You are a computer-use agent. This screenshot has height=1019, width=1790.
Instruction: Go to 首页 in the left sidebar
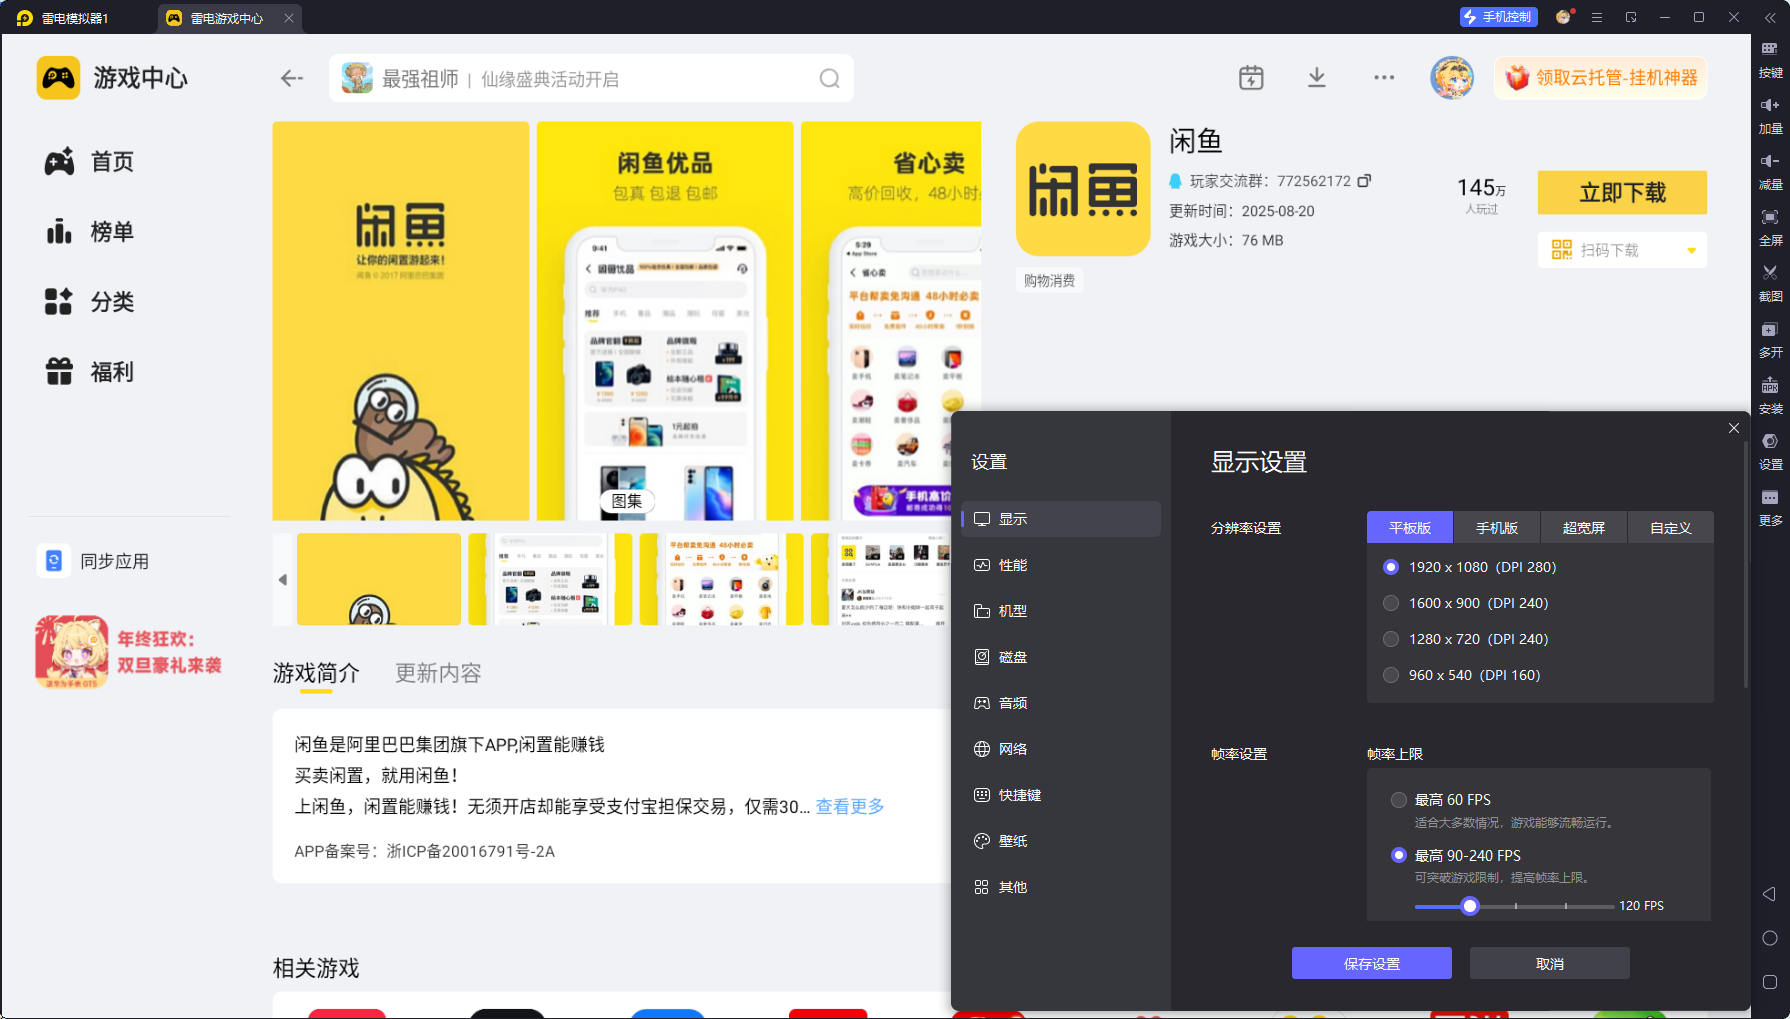(89, 162)
